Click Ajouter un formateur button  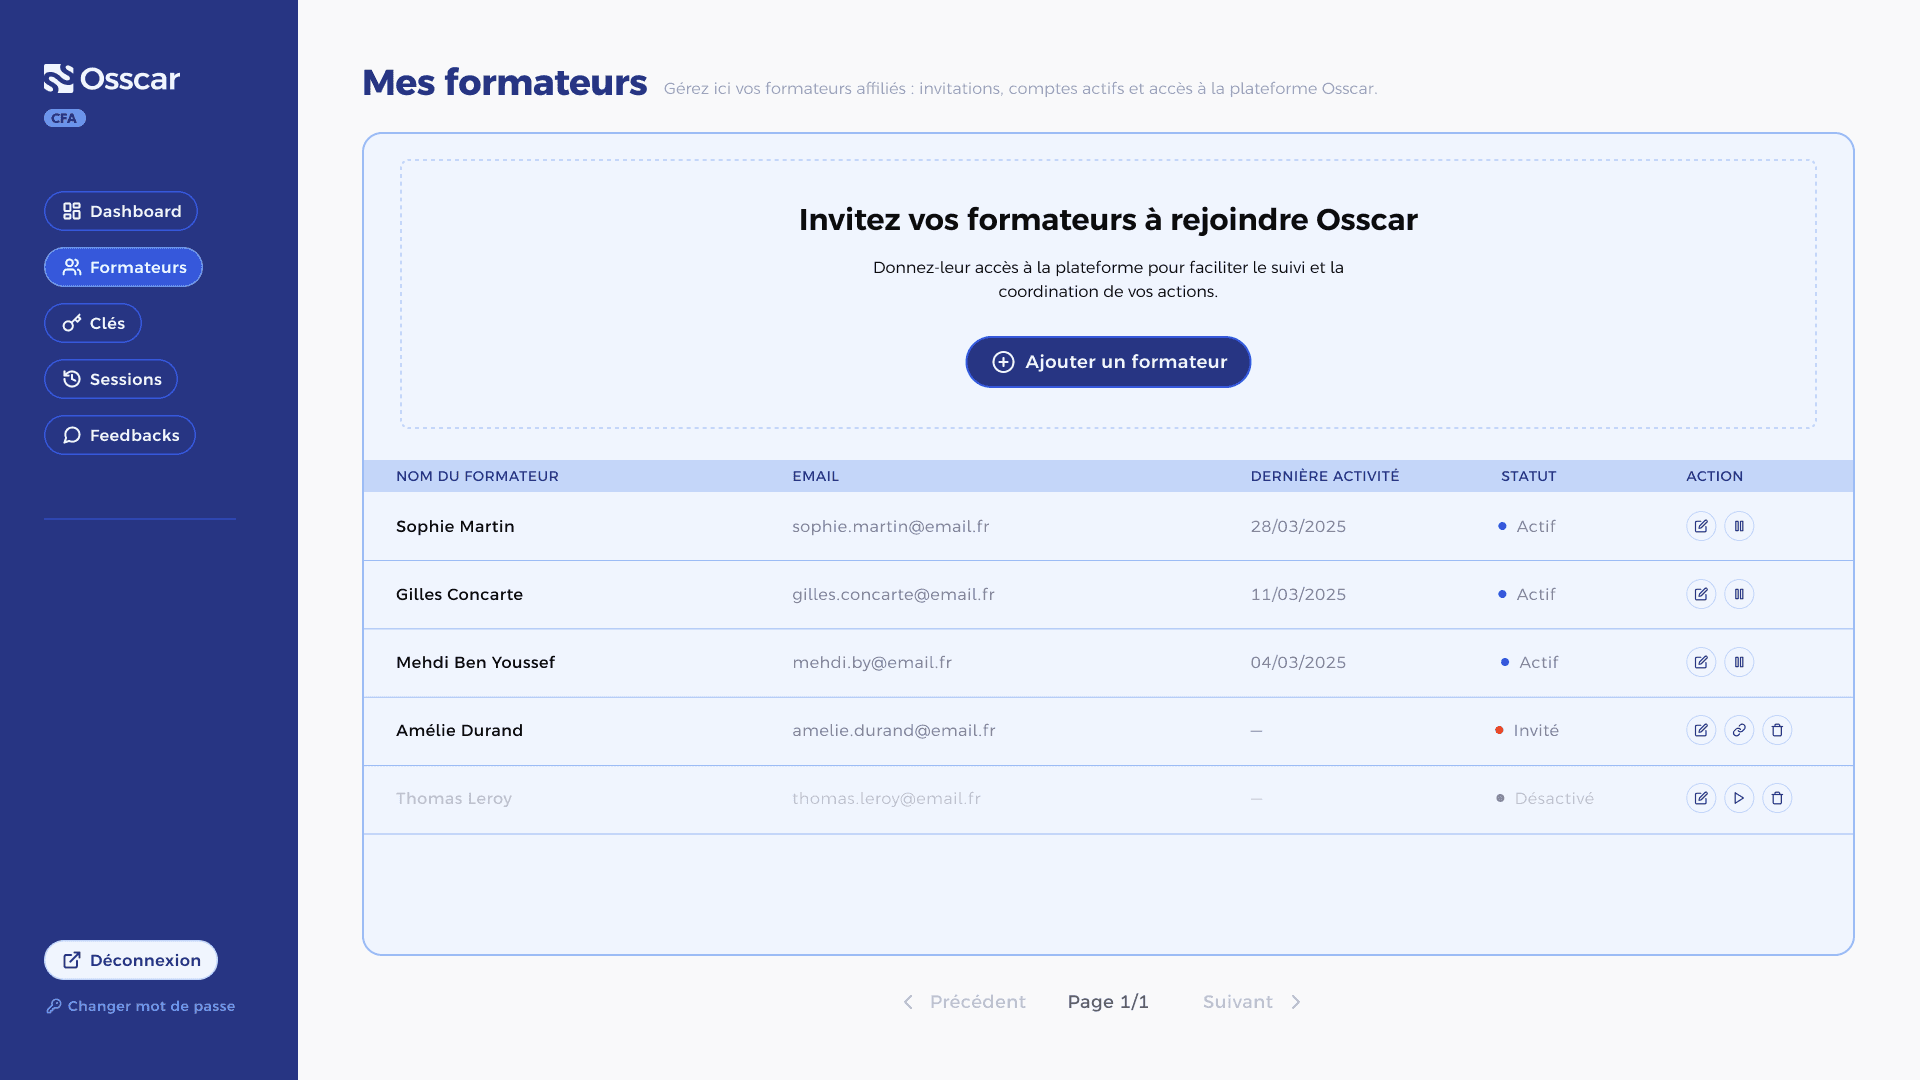click(1108, 362)
